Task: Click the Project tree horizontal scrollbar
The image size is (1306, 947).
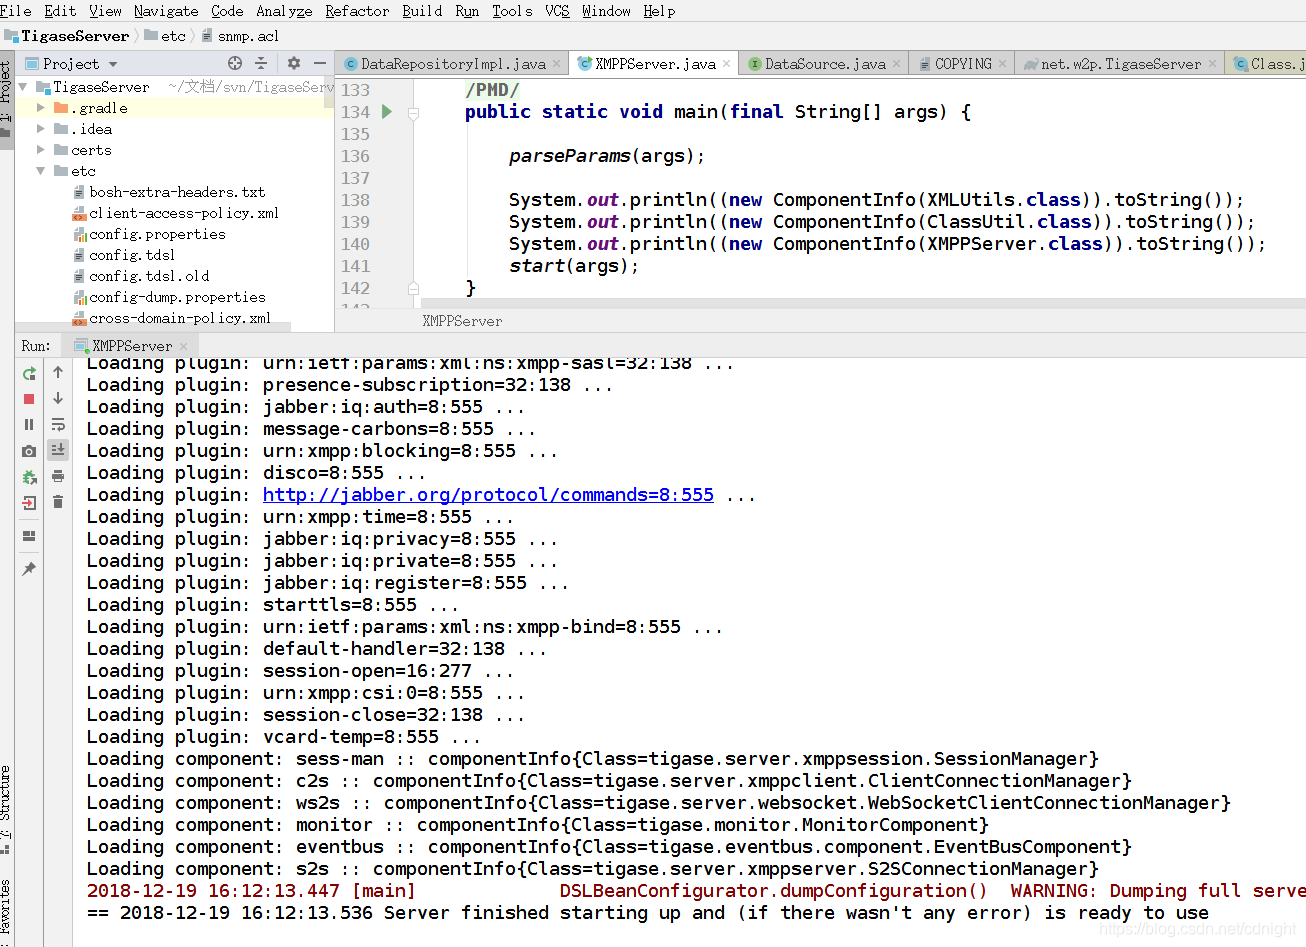Action: point(153,326)
